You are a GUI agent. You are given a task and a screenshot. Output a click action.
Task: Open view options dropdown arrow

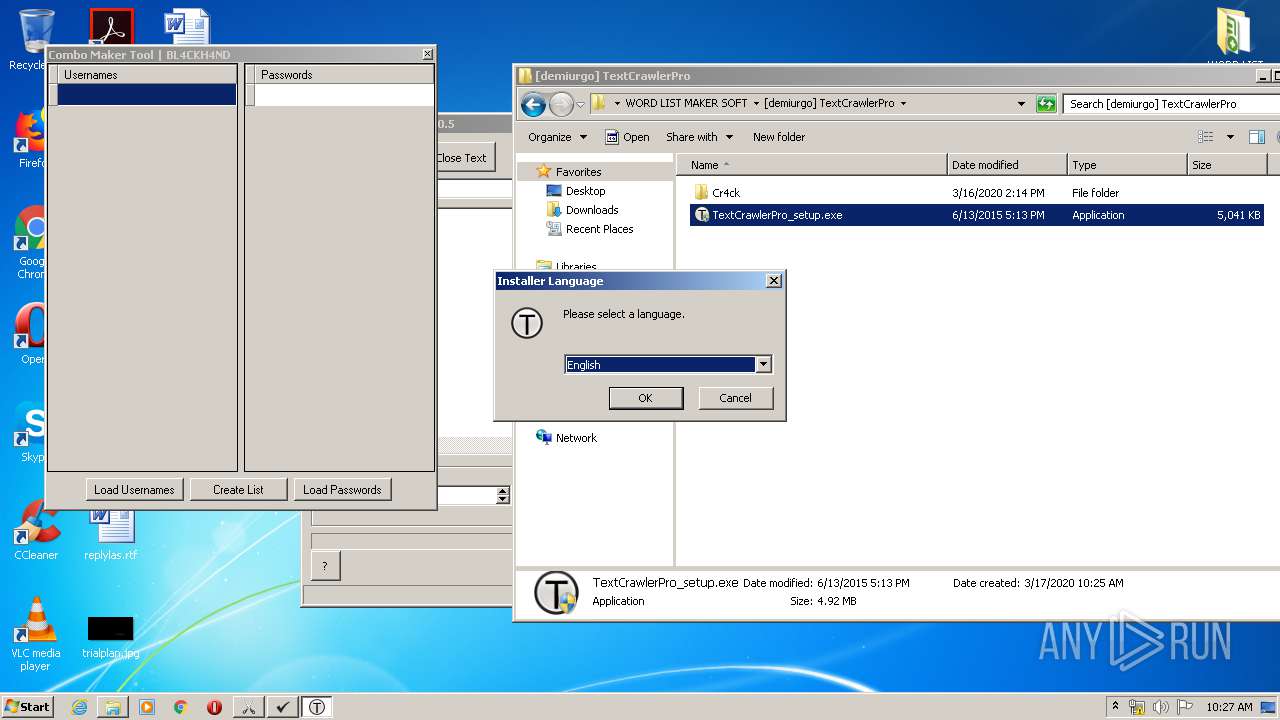click(x=1230, y=137)
